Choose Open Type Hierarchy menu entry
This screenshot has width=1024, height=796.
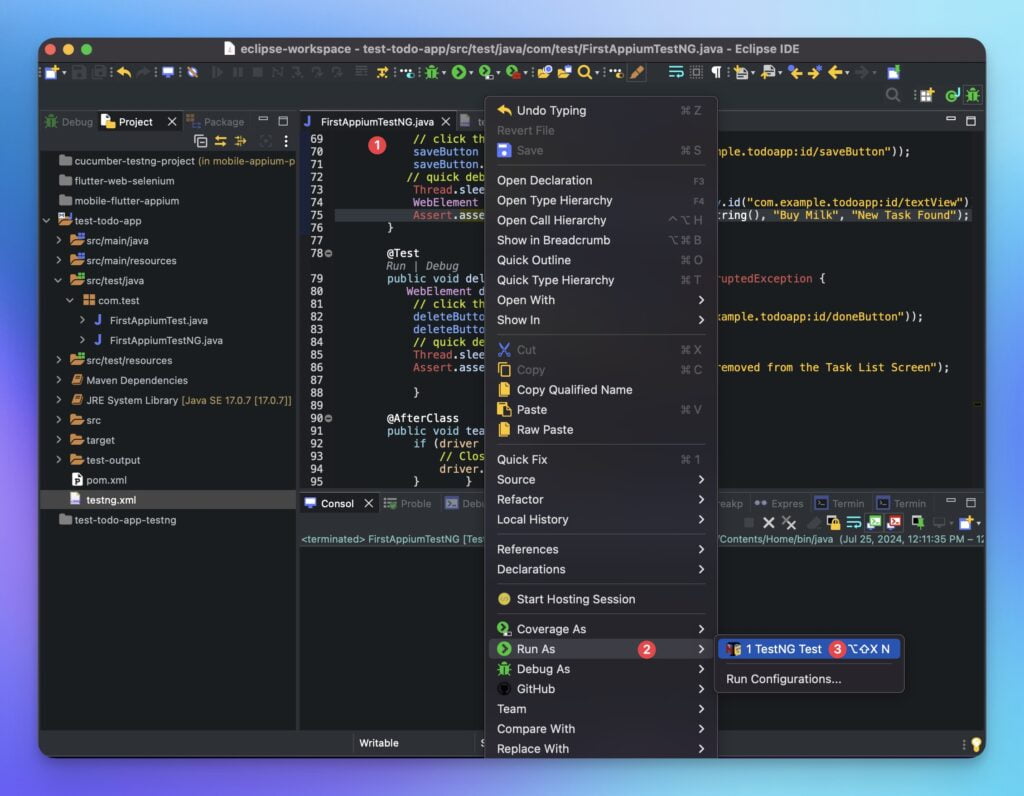tap(601, 200)
